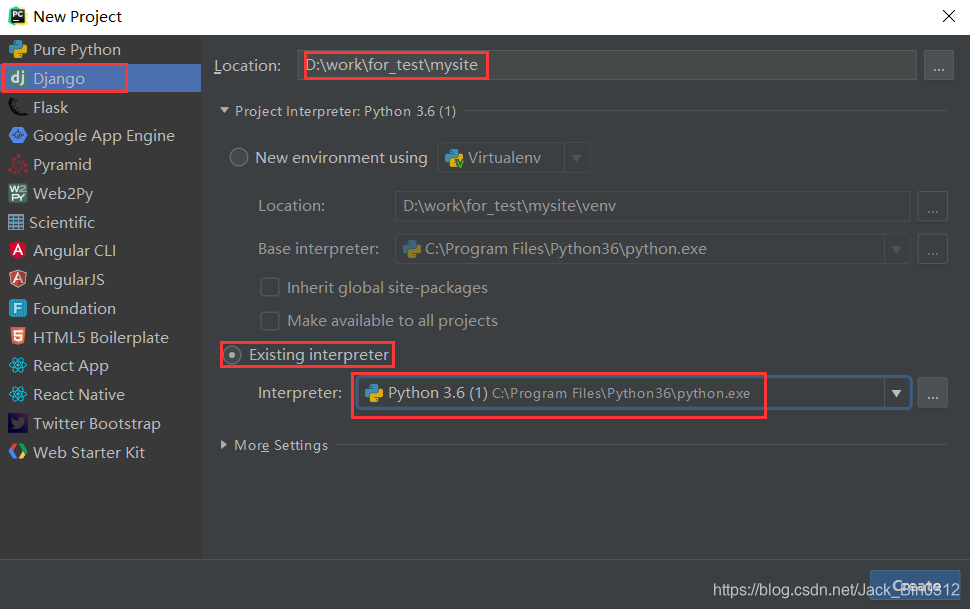Click the Scientific grid icon
The height and width of the screenshot is (609, 970).
pyautogui.click(x=16, y=222)
